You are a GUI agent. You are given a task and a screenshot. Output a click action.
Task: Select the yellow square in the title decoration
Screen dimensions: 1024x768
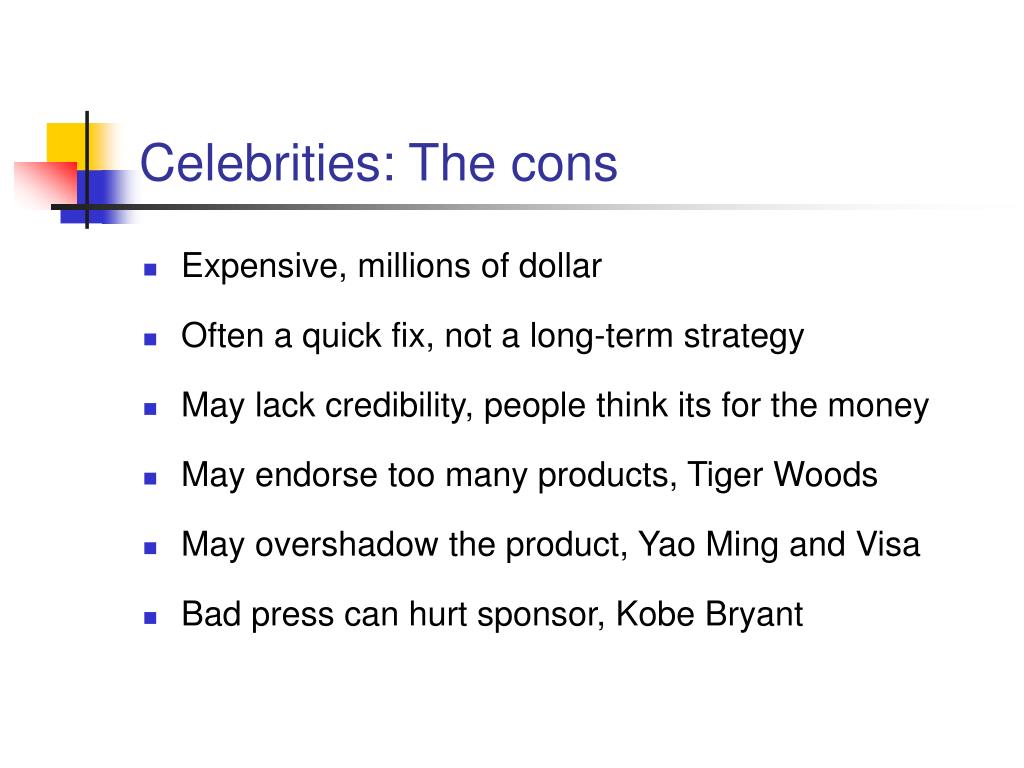[65, 145]
